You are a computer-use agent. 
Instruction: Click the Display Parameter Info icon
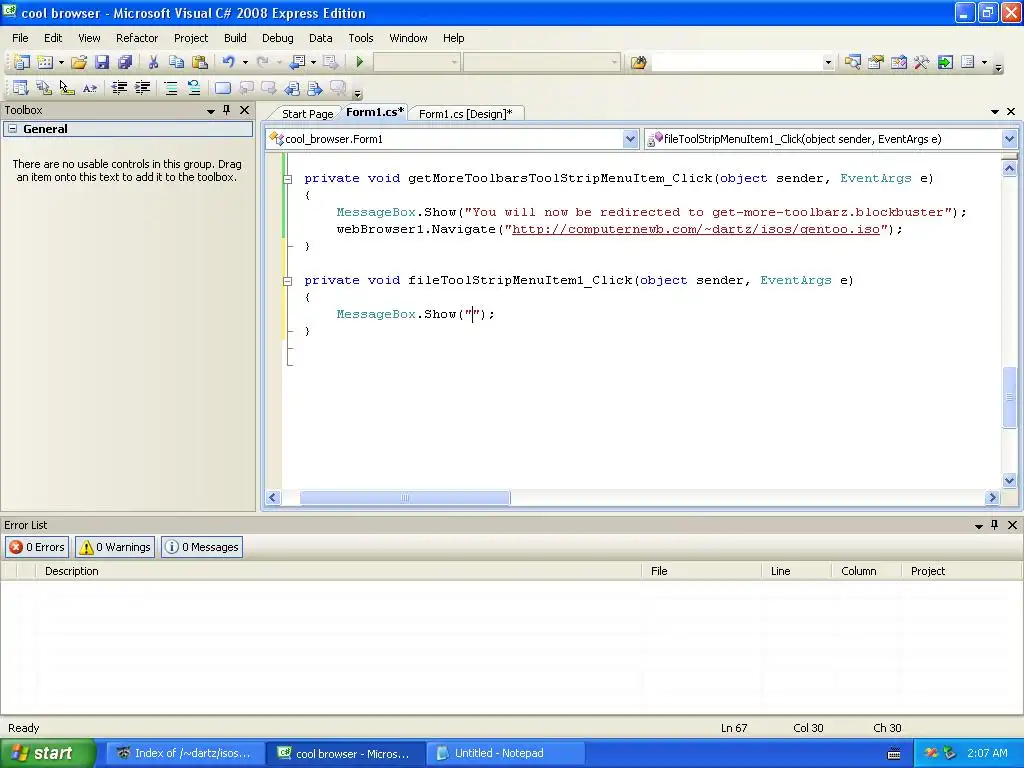pos(44,88)
